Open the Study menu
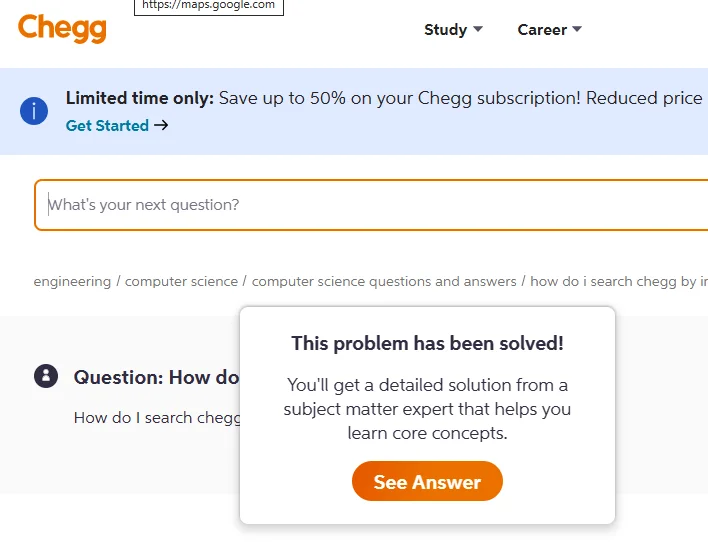The height and width of the screenshot is (542, 708). coord(453,30)
